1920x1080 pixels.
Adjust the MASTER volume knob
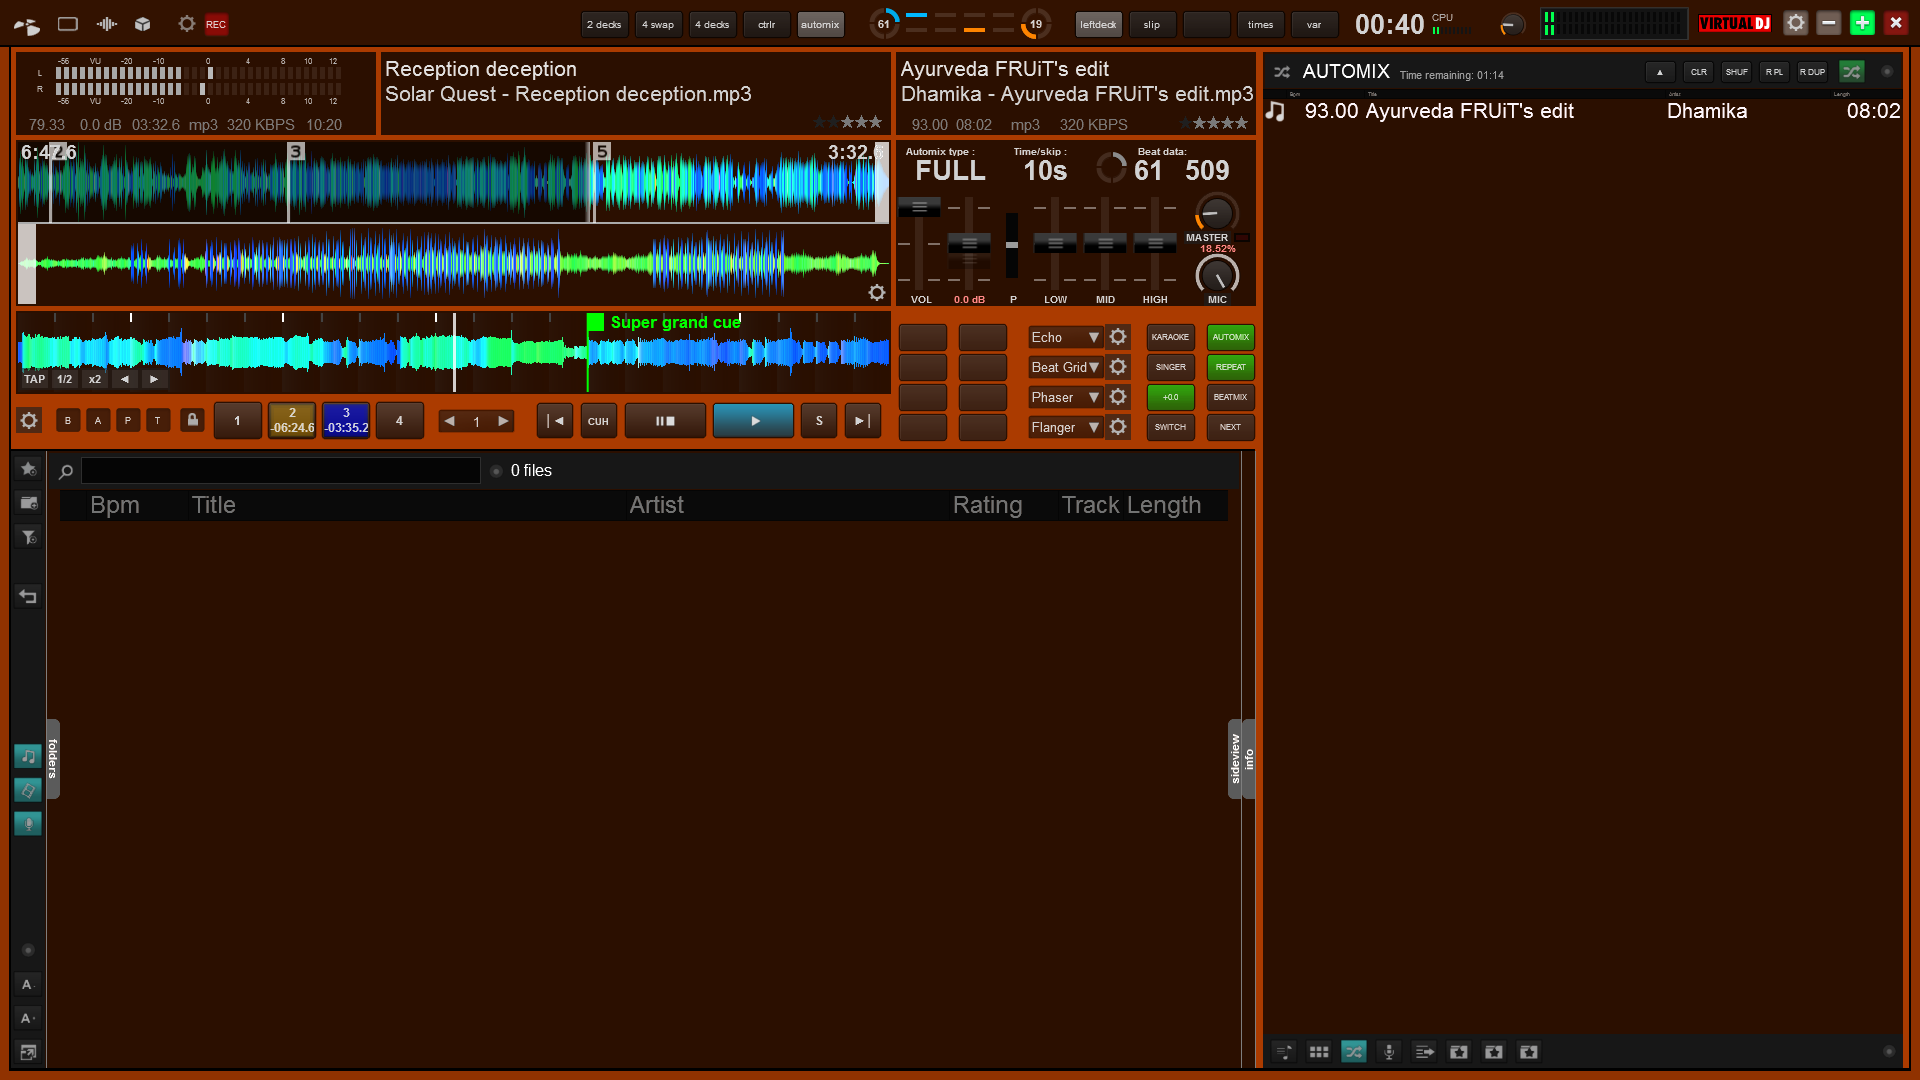tap(1216, 213)
